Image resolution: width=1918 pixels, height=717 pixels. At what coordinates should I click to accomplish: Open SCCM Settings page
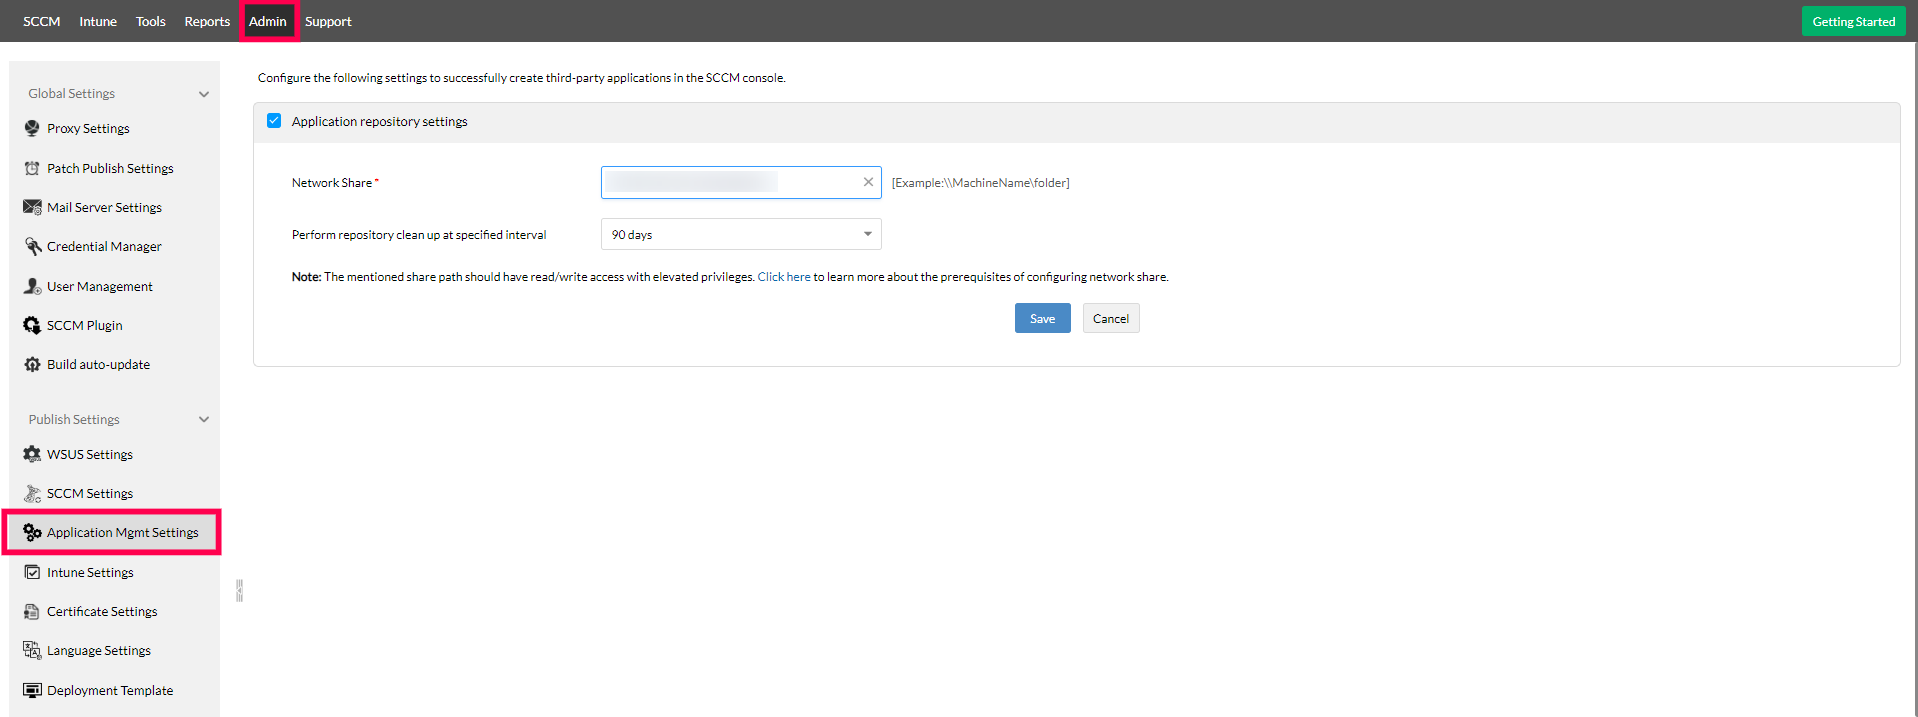(x=90, y=493)
